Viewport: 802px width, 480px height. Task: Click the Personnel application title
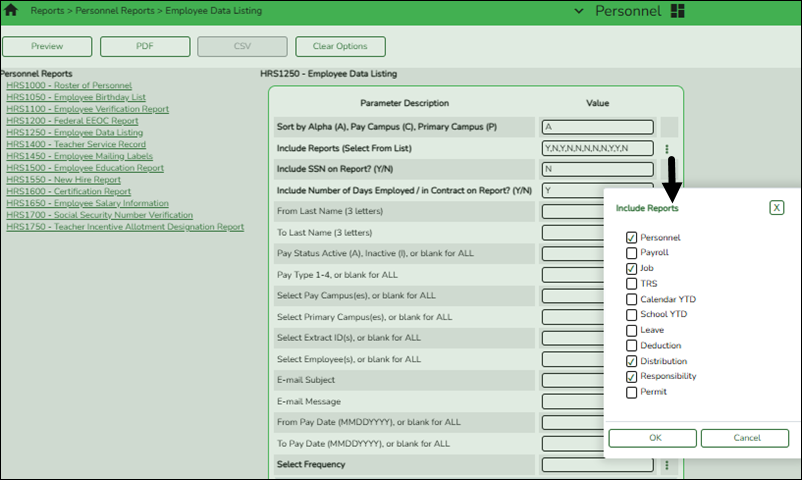point(628,11)
